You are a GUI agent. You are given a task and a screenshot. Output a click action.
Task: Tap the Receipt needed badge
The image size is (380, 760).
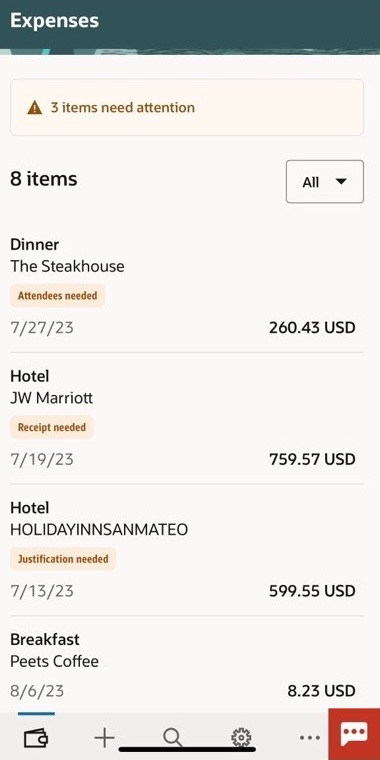[x=52, y=428]
